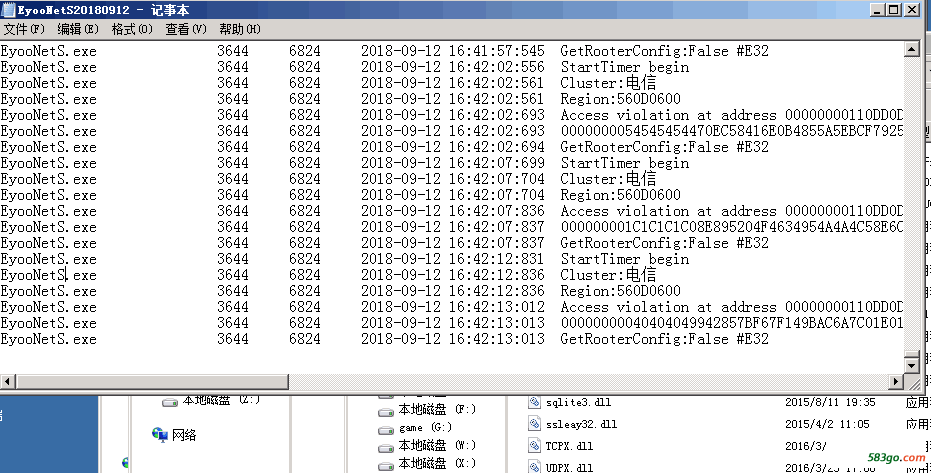This screenshot has height=473, width=931.
Task: Click the game (G:) drive icon
Action: [x=386, y=428]
